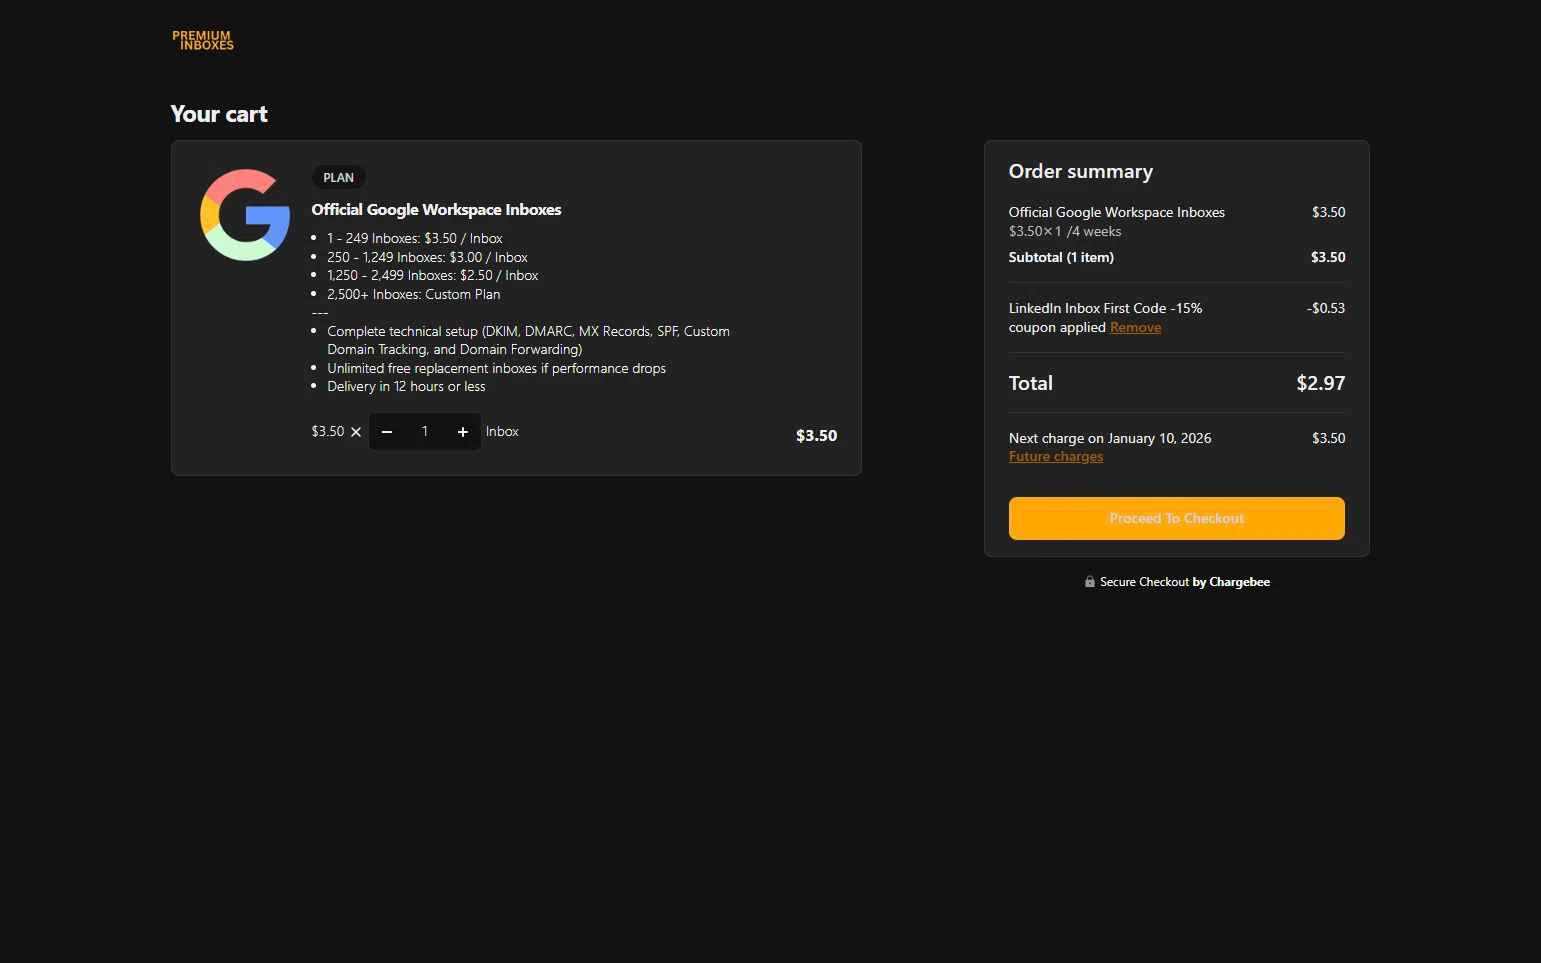Viewport: 1541px width, 963px height.
Task: Open the Future charges link
Action: point(1056,456)
